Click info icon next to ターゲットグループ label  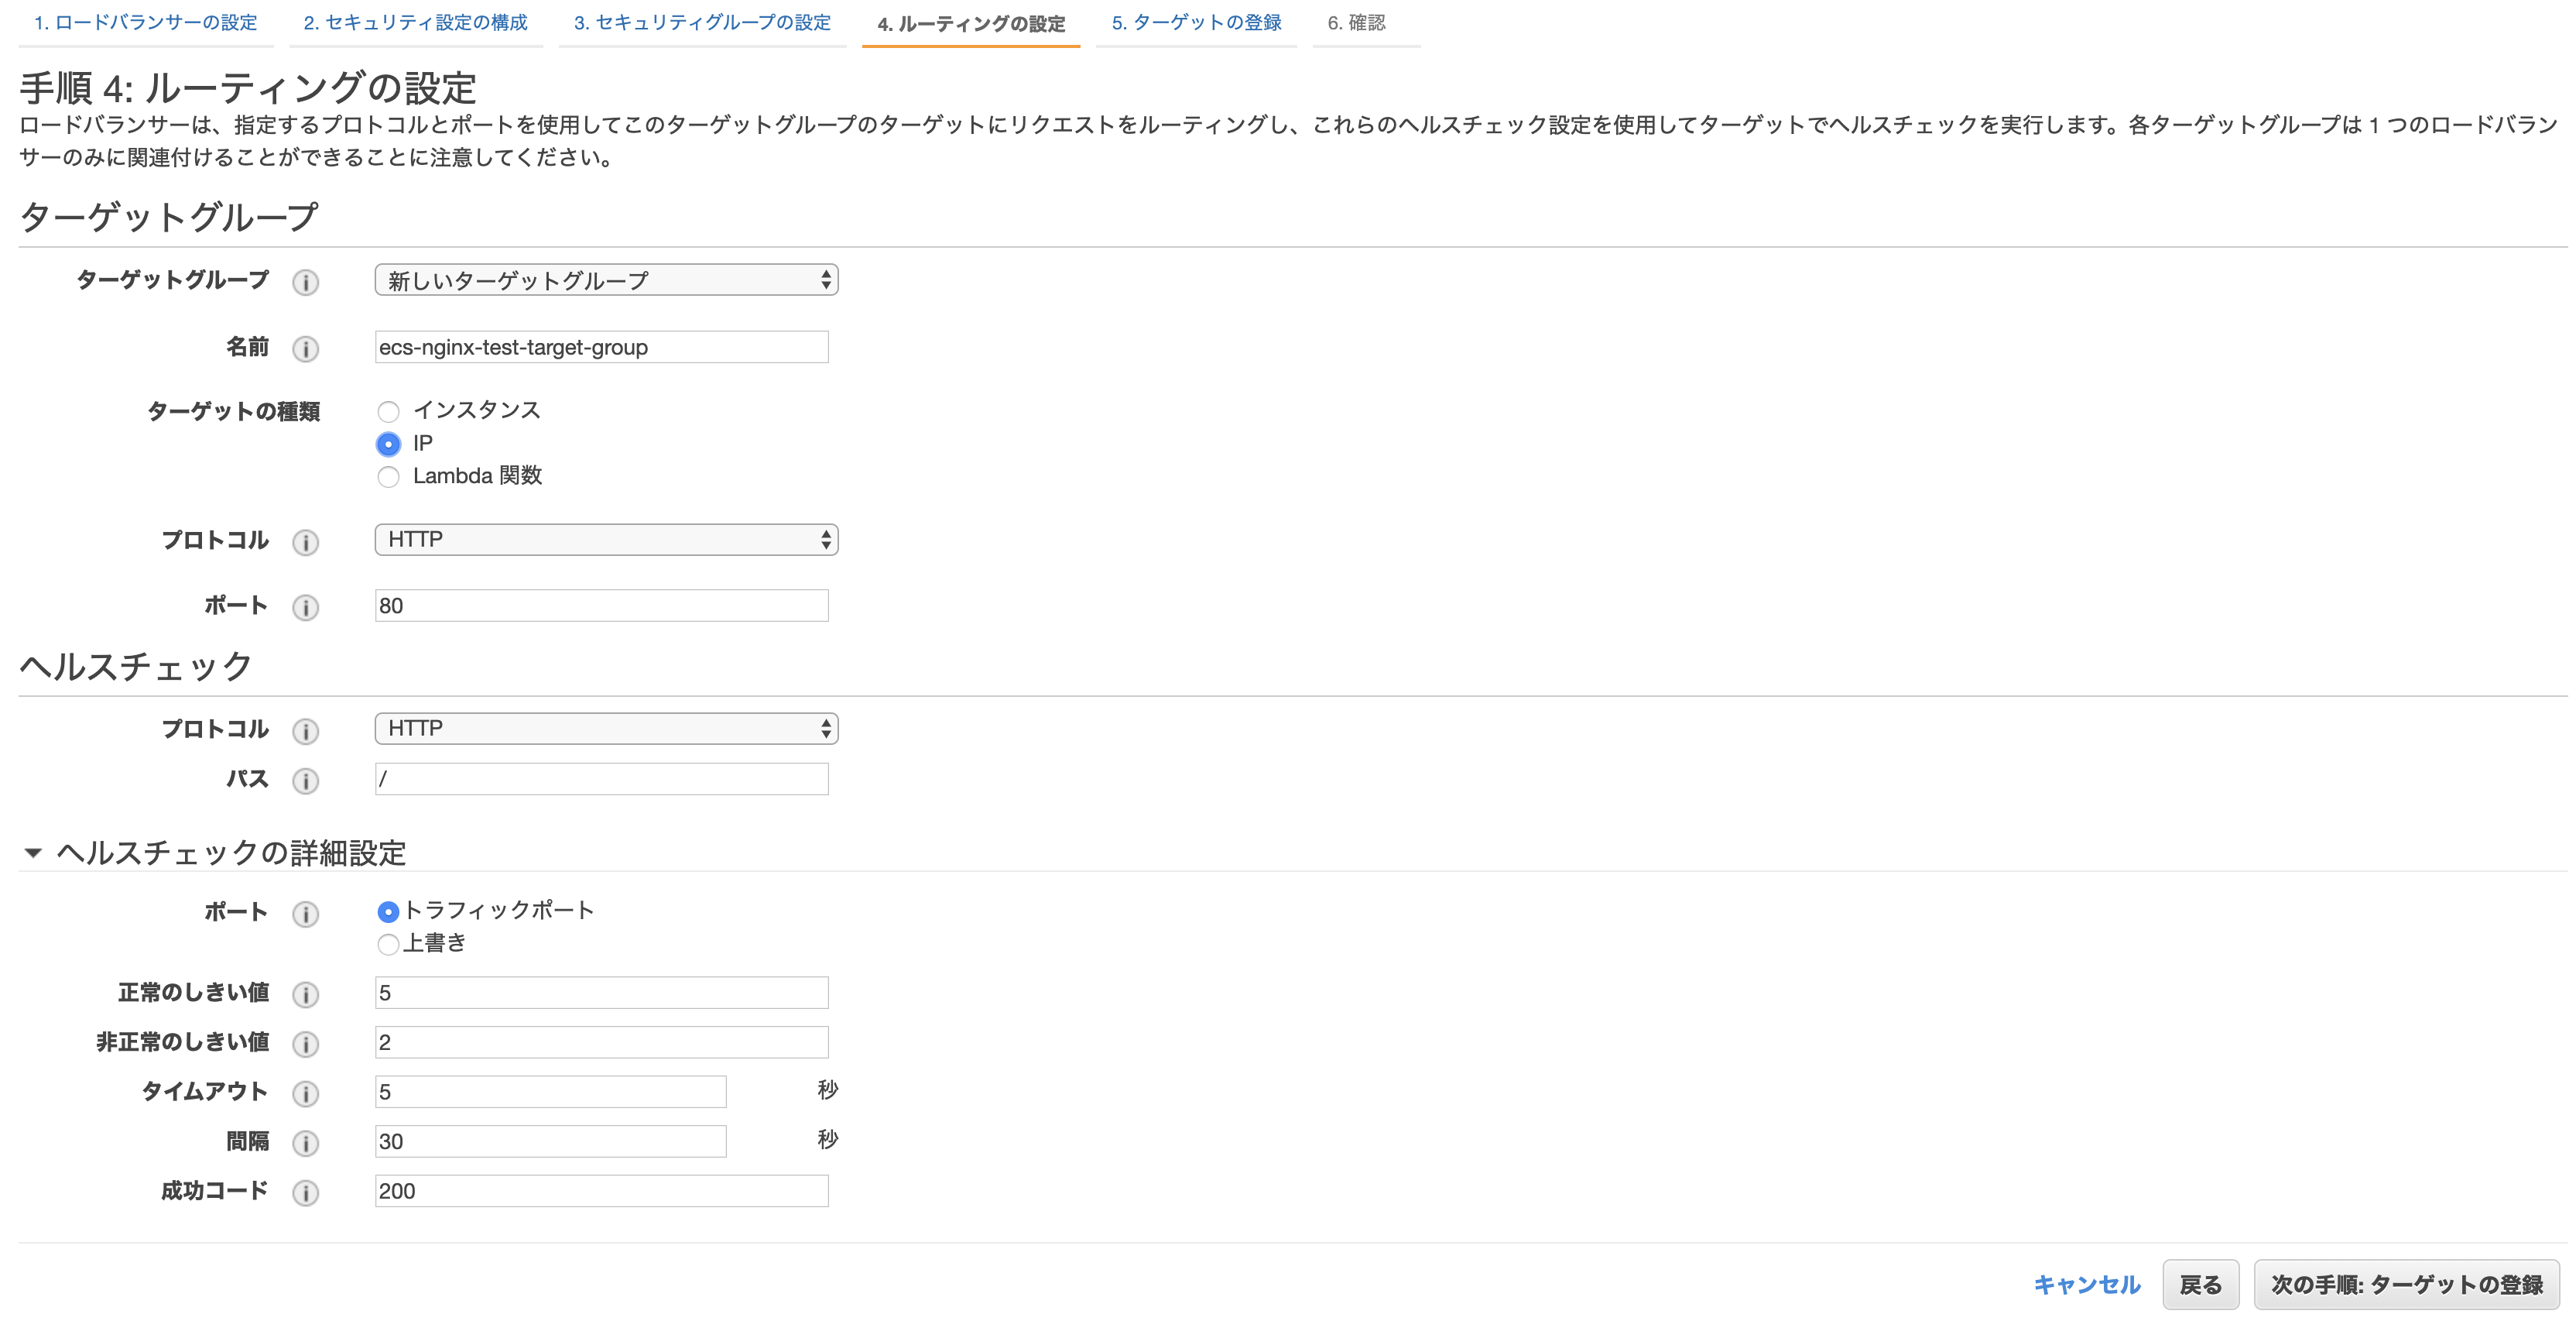tap(305, 282)
